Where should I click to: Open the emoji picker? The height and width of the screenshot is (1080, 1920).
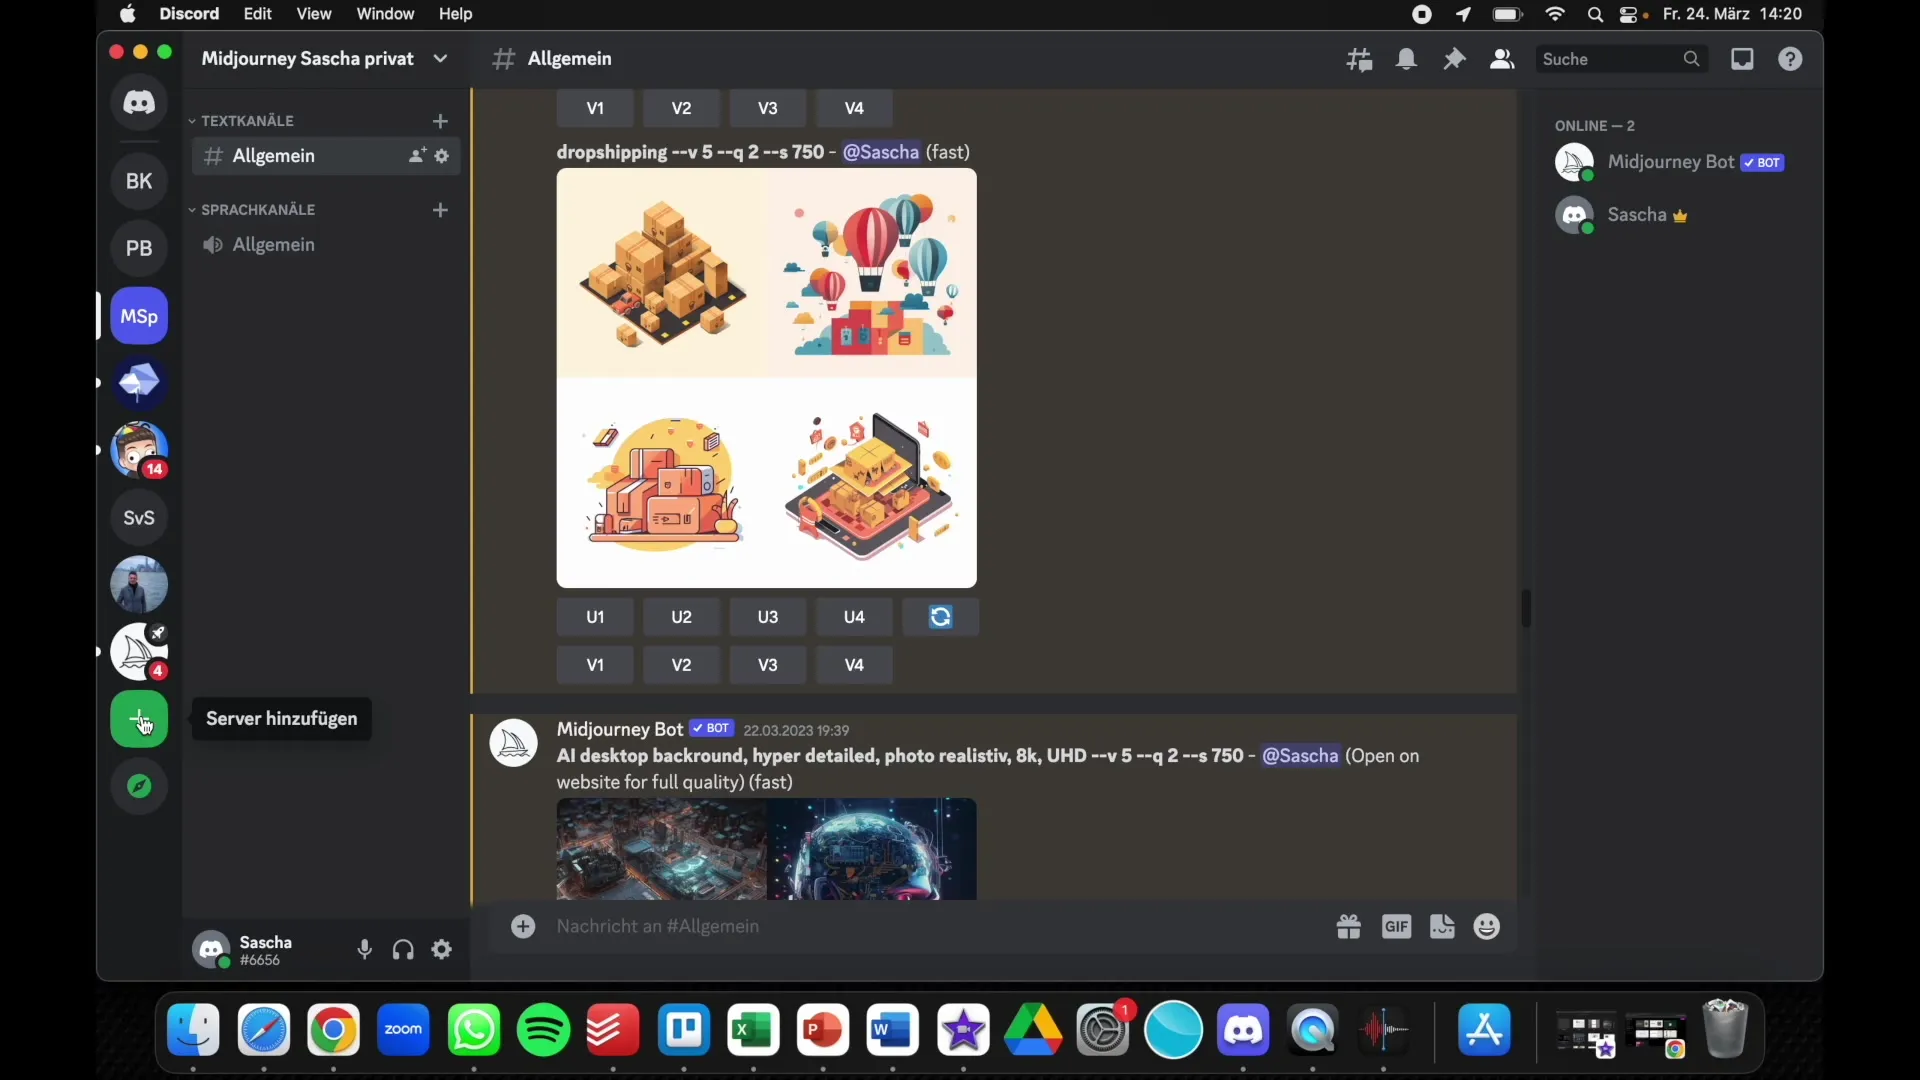pos(1488,927)
